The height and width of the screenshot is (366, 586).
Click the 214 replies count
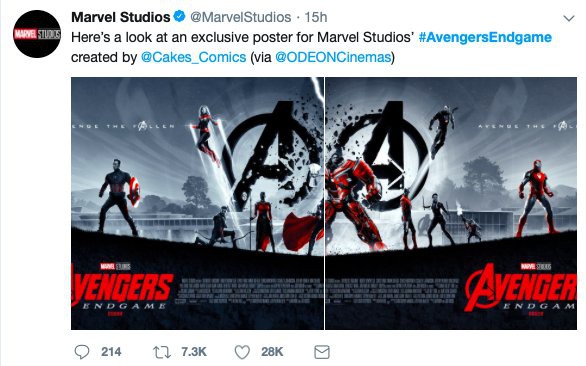click(x=111, y=352)
